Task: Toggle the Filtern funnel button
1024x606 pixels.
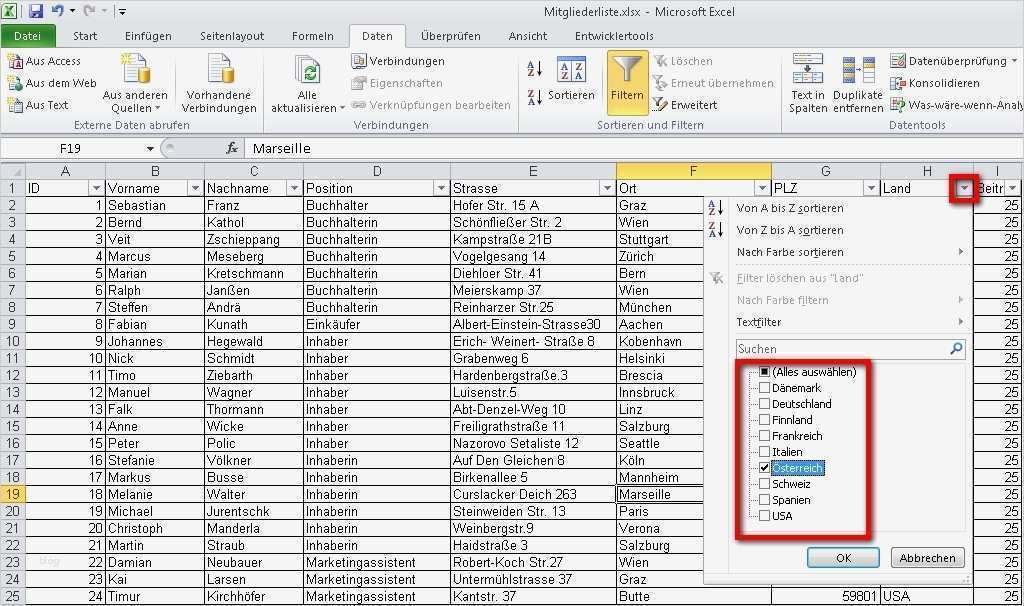Action: [627, 82]
